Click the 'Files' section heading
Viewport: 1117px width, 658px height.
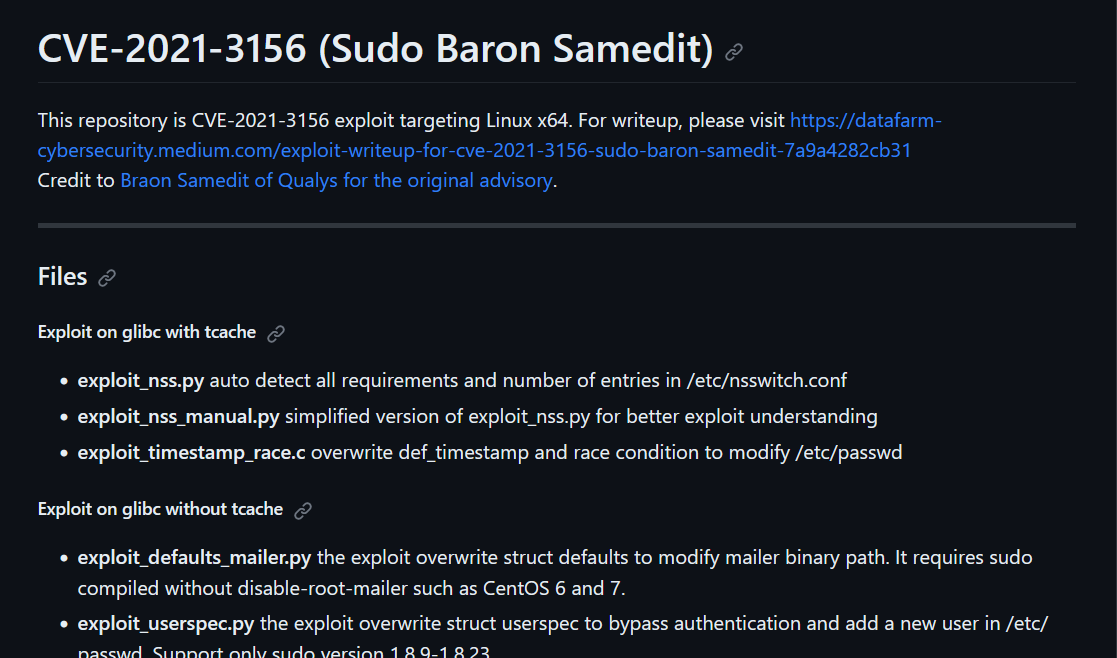tap(63, 276)
